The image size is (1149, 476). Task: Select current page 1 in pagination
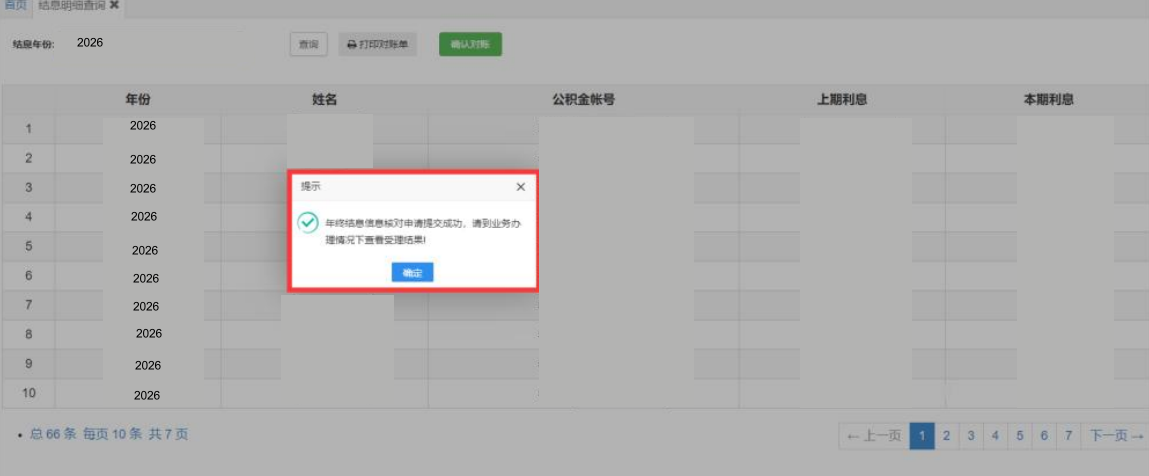coord(922,436)
